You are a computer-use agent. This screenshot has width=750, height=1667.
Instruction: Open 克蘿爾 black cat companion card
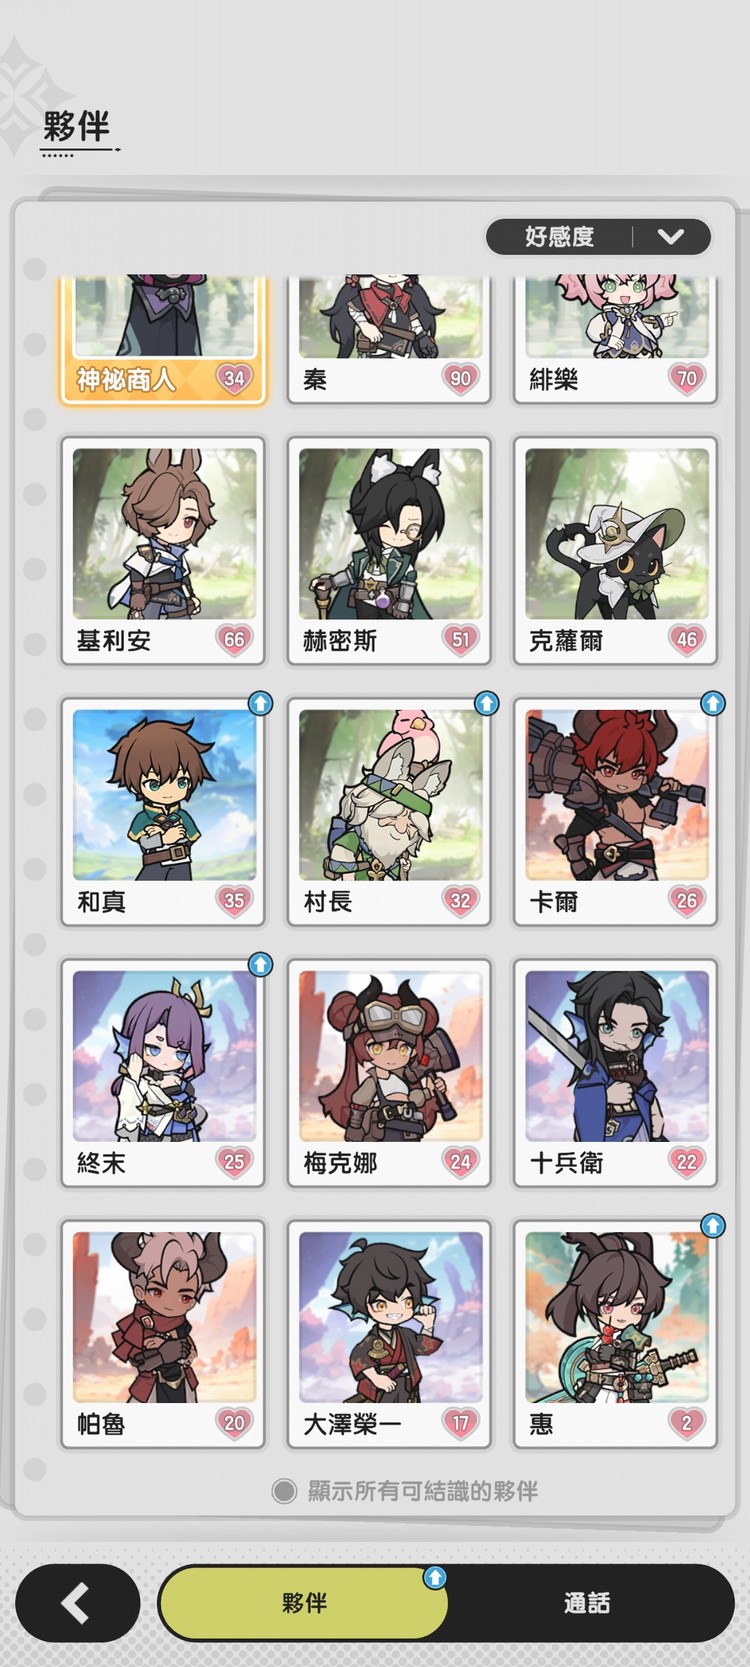point(615,551)
